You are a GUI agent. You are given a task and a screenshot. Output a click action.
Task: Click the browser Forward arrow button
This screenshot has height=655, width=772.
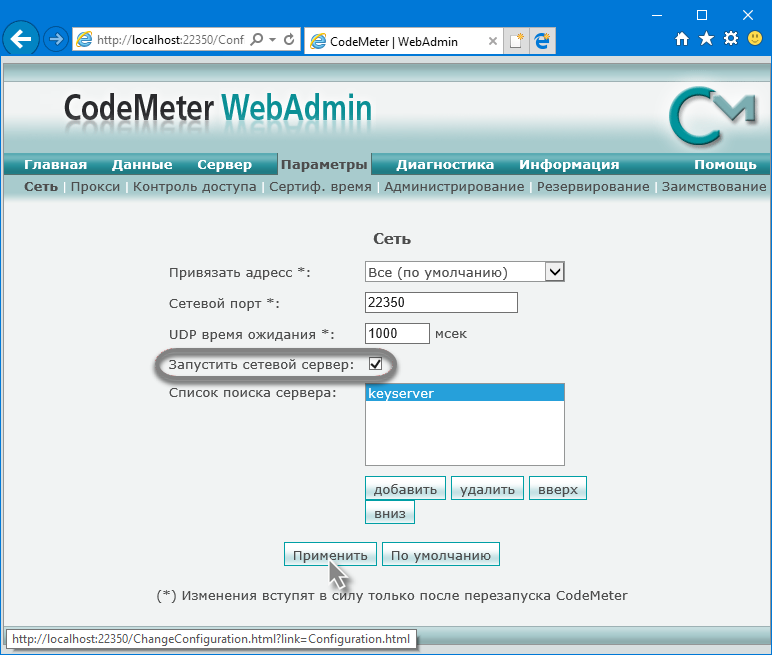(56, 39)
